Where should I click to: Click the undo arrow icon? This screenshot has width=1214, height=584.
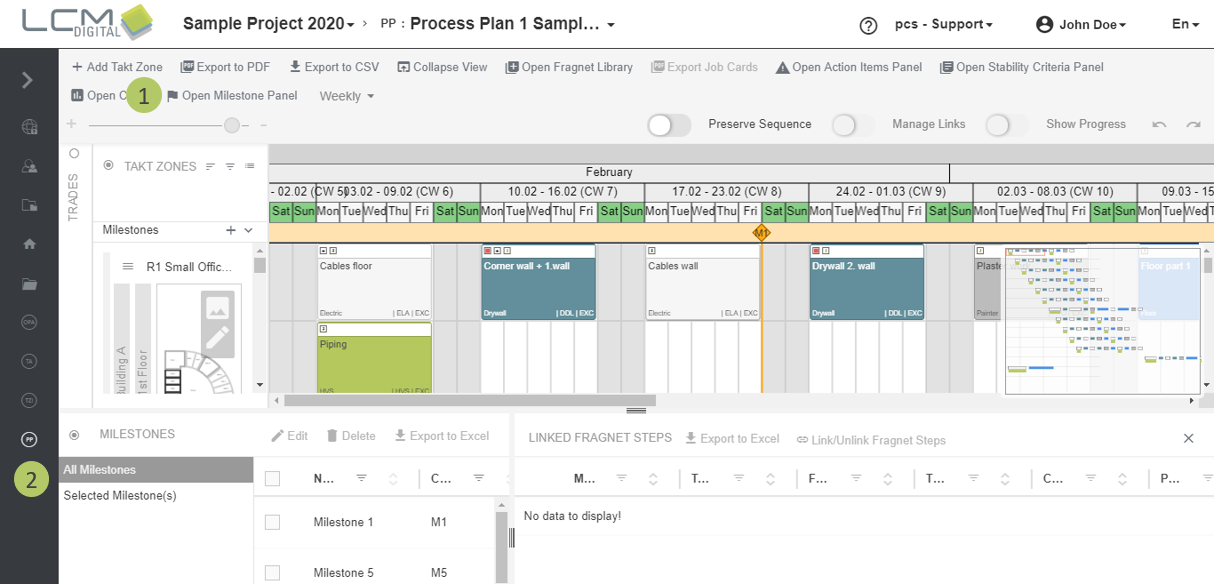[1159, 125]
